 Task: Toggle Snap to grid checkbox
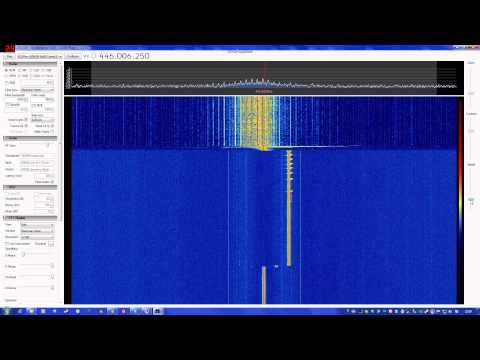point(26,120)
